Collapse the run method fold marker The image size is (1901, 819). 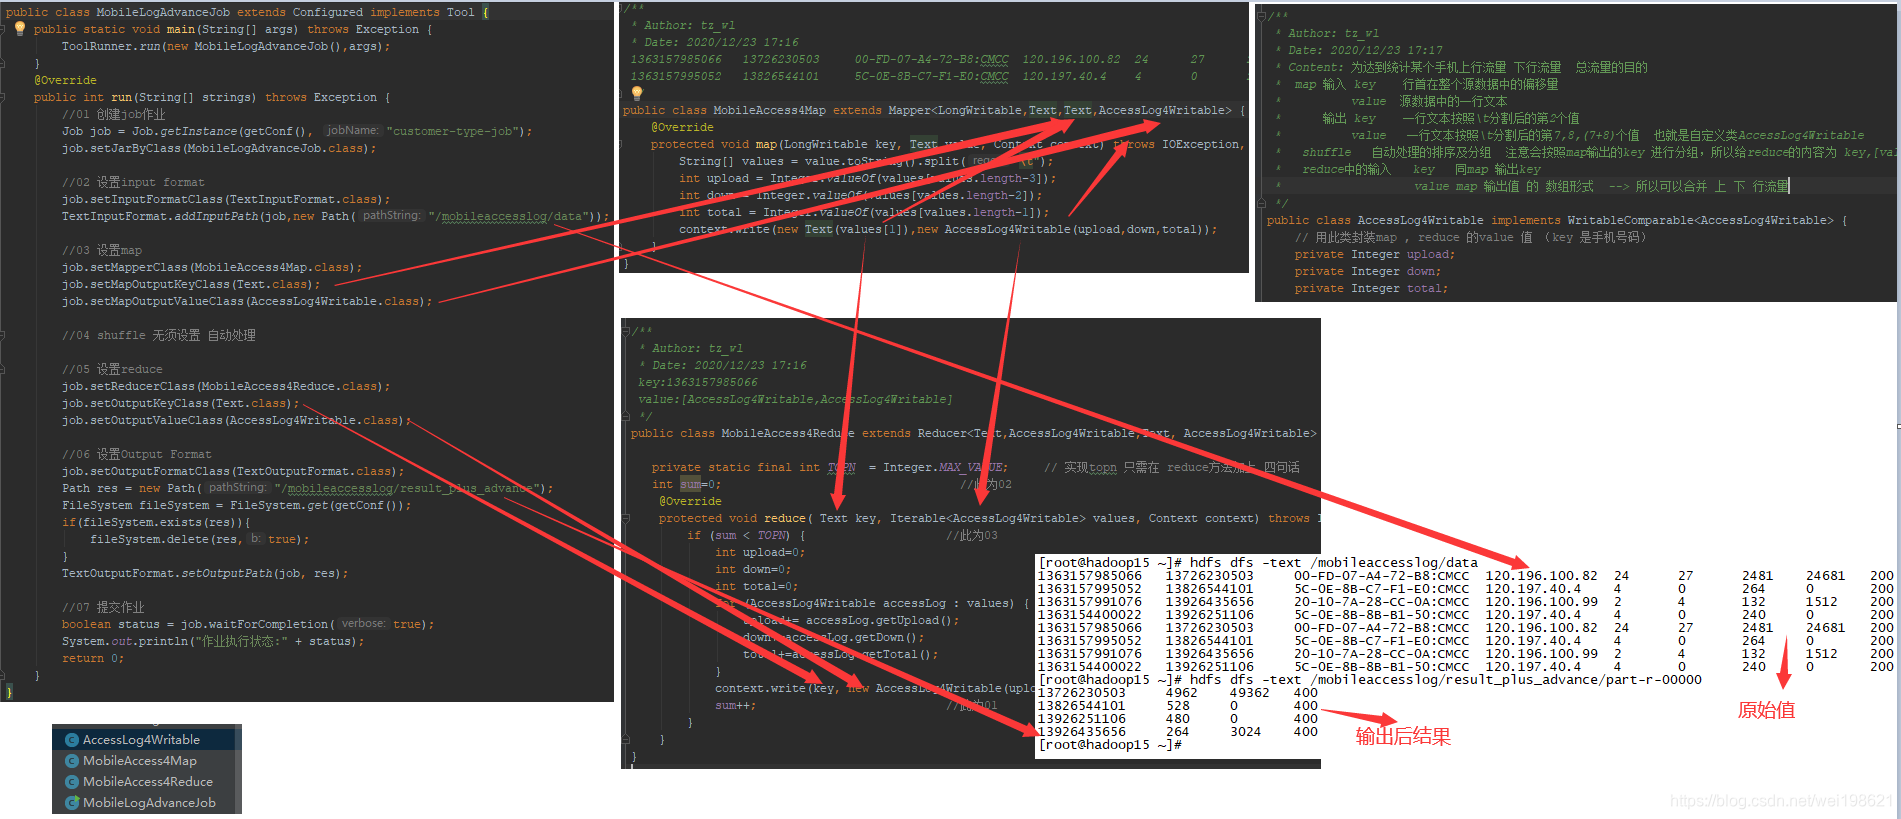[4, 98]
